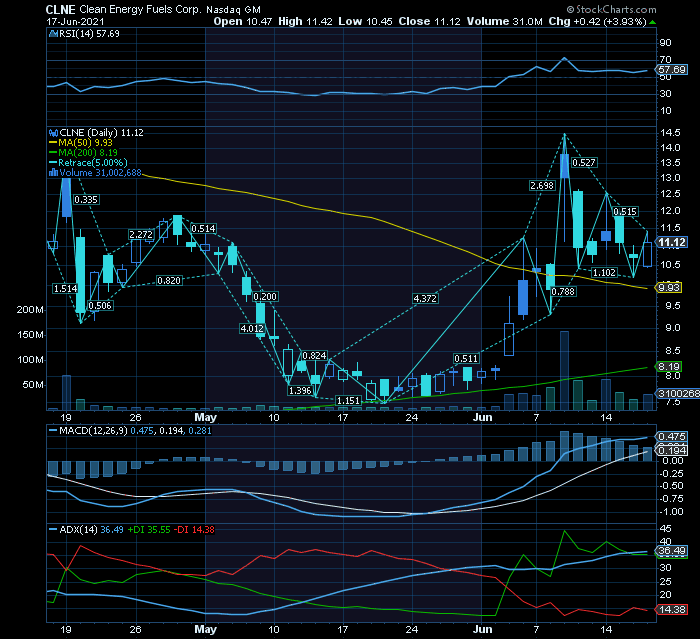
Task: Click the -DI 14.38 legend label
Action: [194, 530]
